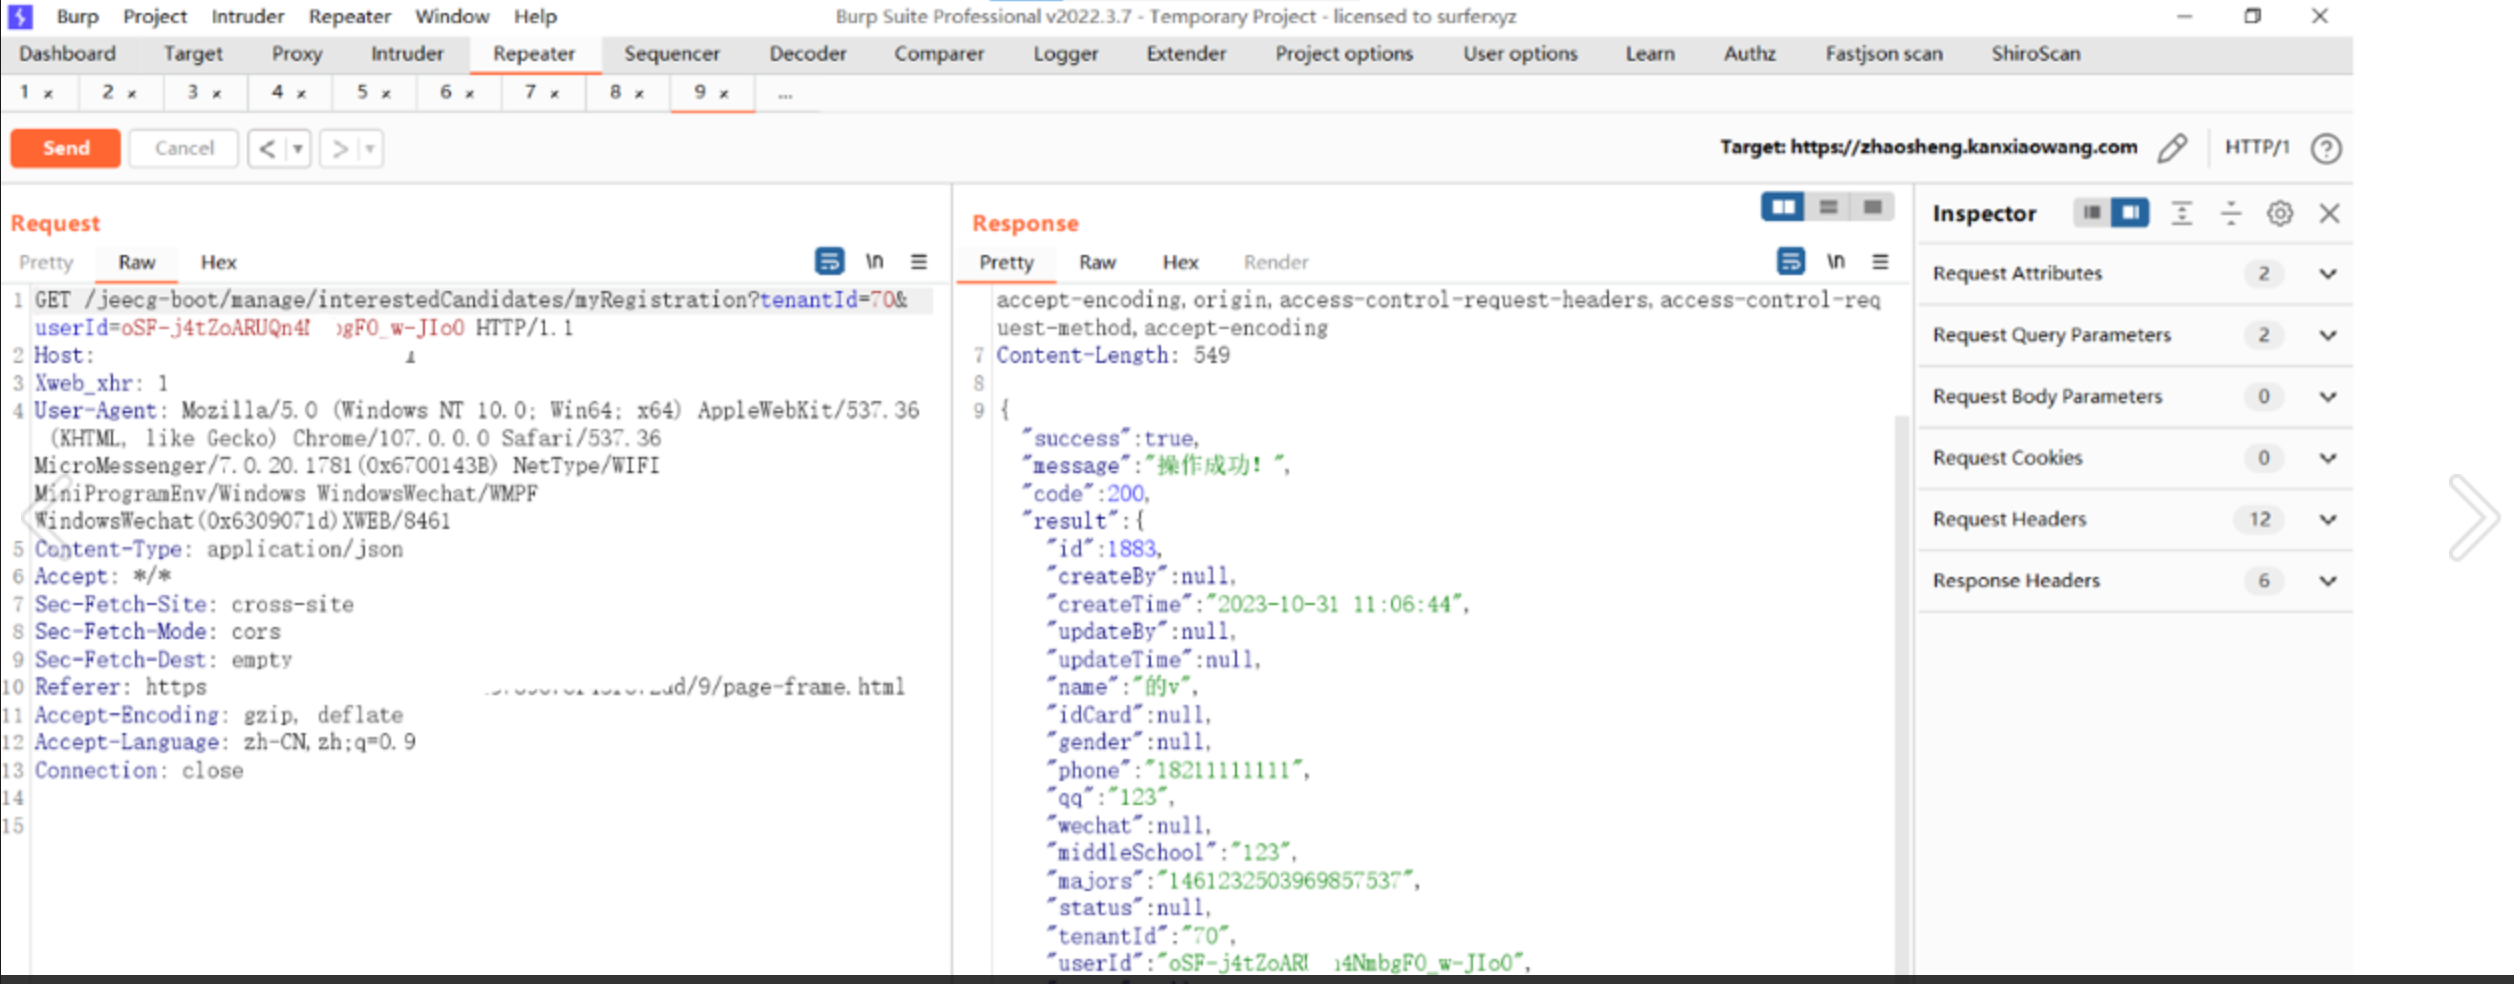Switch to the Proxy tab
The height and width of the screenshot is (984, 2514).
click(297, 54)
